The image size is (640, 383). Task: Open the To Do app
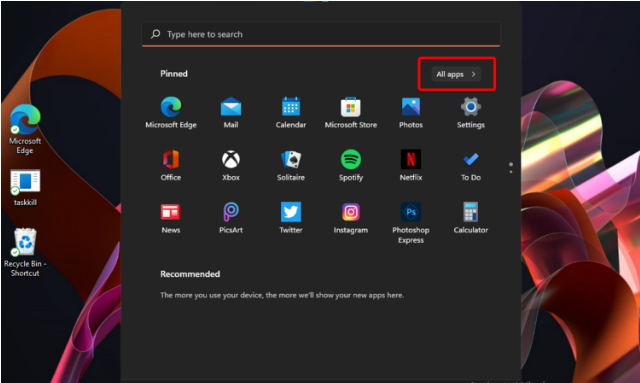[471, 165]
